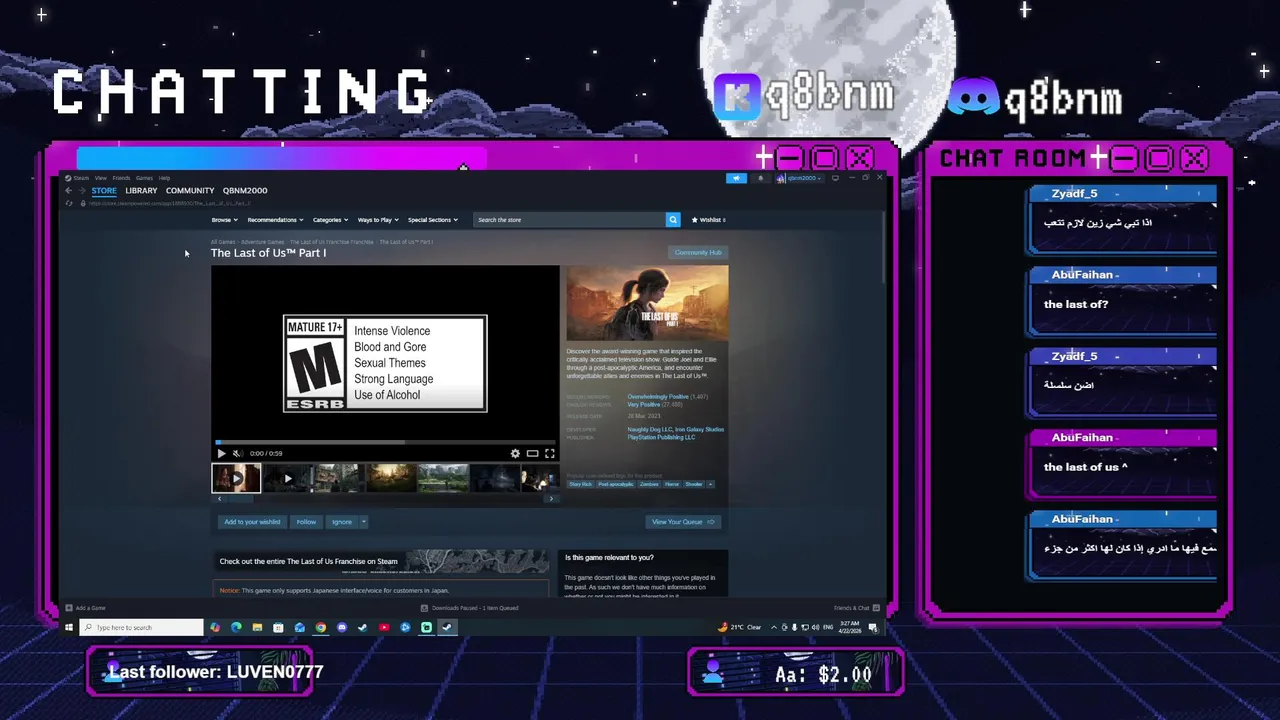
Task: Switch to the LIBRARY tab
Action: (x=141, y=190)
